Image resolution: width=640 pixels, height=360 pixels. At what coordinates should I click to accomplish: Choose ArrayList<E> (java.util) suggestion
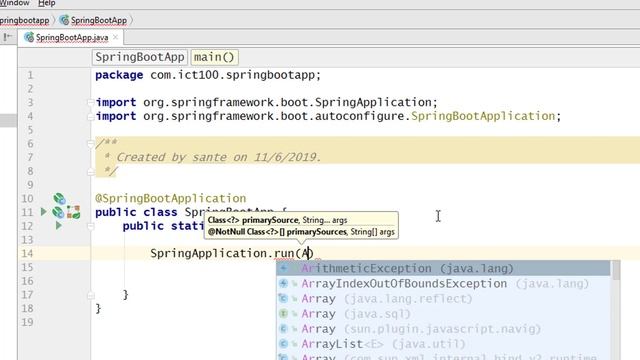(x=444, y=344)
